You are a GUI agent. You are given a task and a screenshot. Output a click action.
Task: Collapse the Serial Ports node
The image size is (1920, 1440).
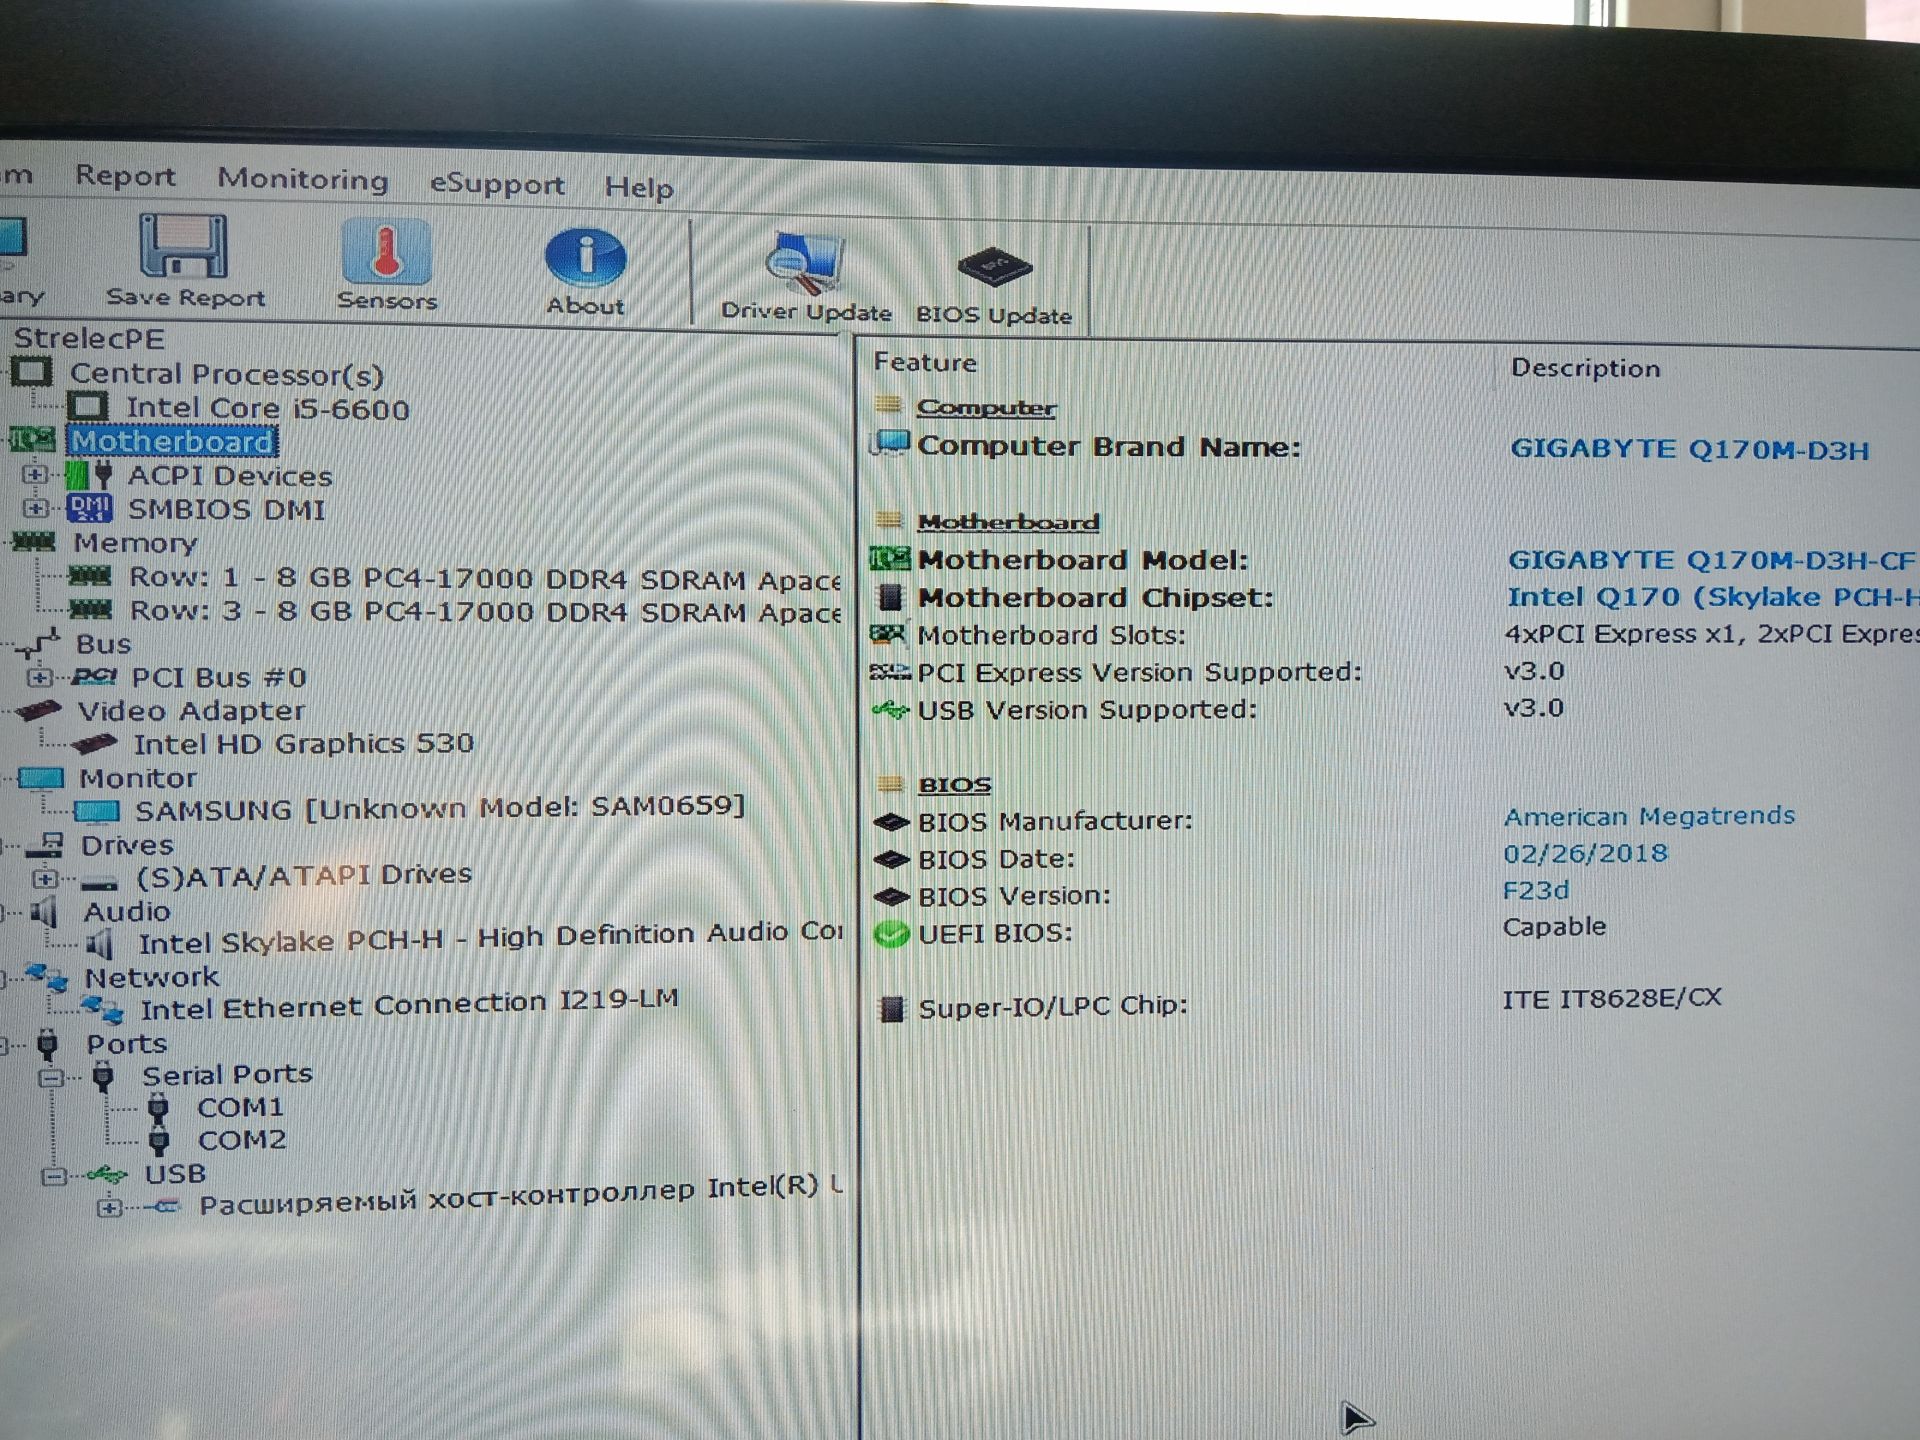(x=50, y=1078)
